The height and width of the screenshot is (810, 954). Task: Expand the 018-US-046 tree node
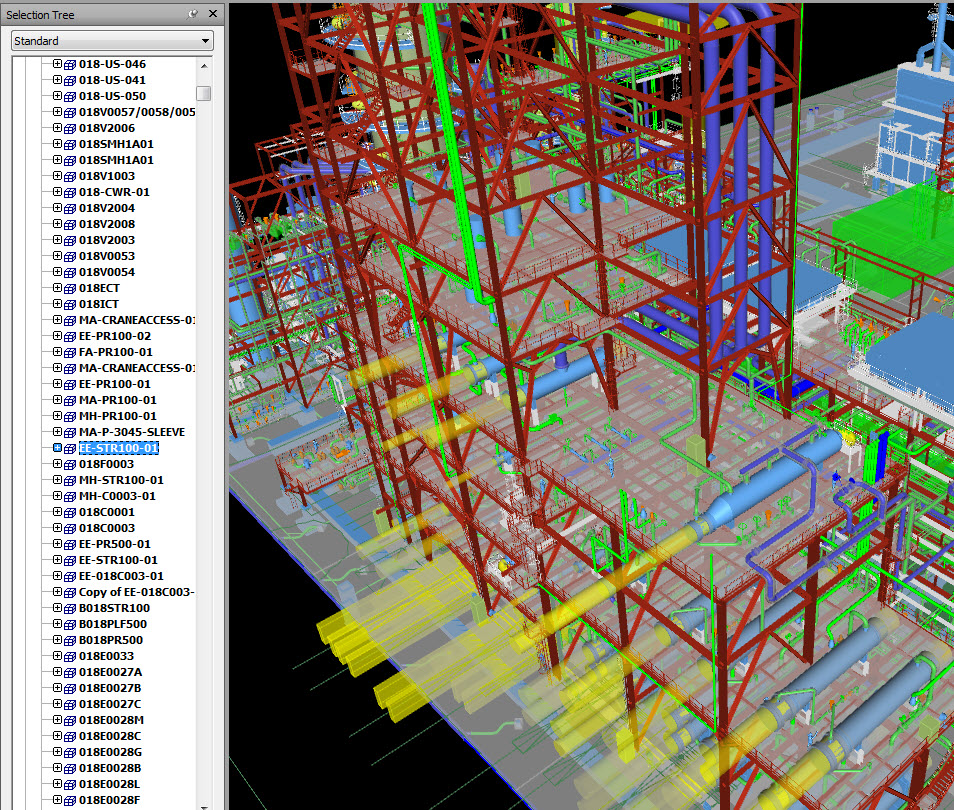(57, 63)
